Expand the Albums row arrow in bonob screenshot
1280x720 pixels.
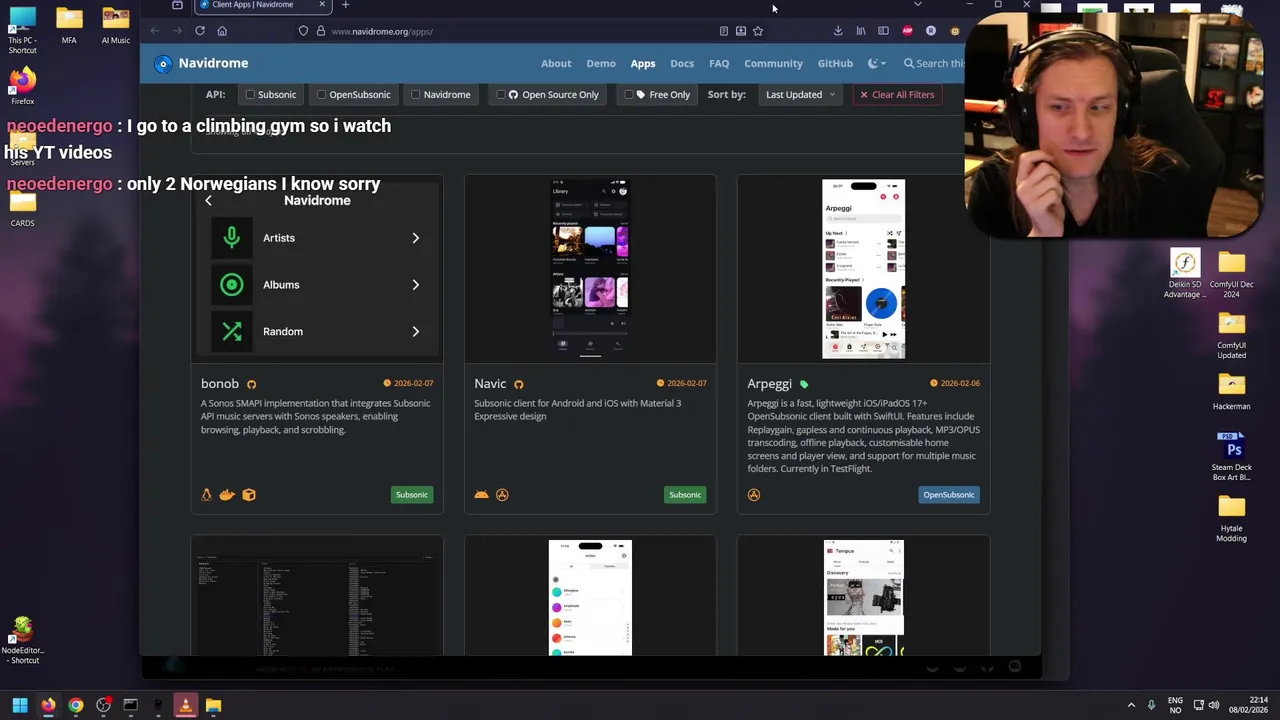[416, 285]
